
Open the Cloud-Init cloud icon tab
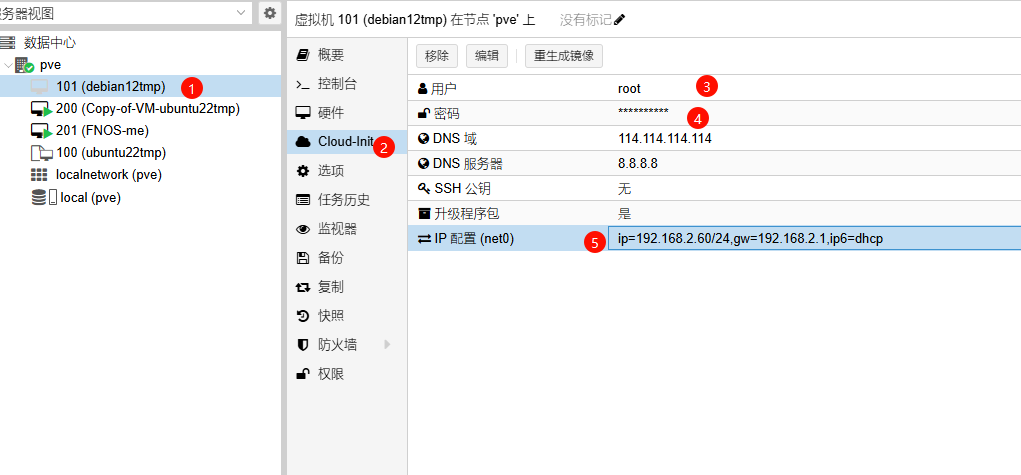(x=303, y=141)
